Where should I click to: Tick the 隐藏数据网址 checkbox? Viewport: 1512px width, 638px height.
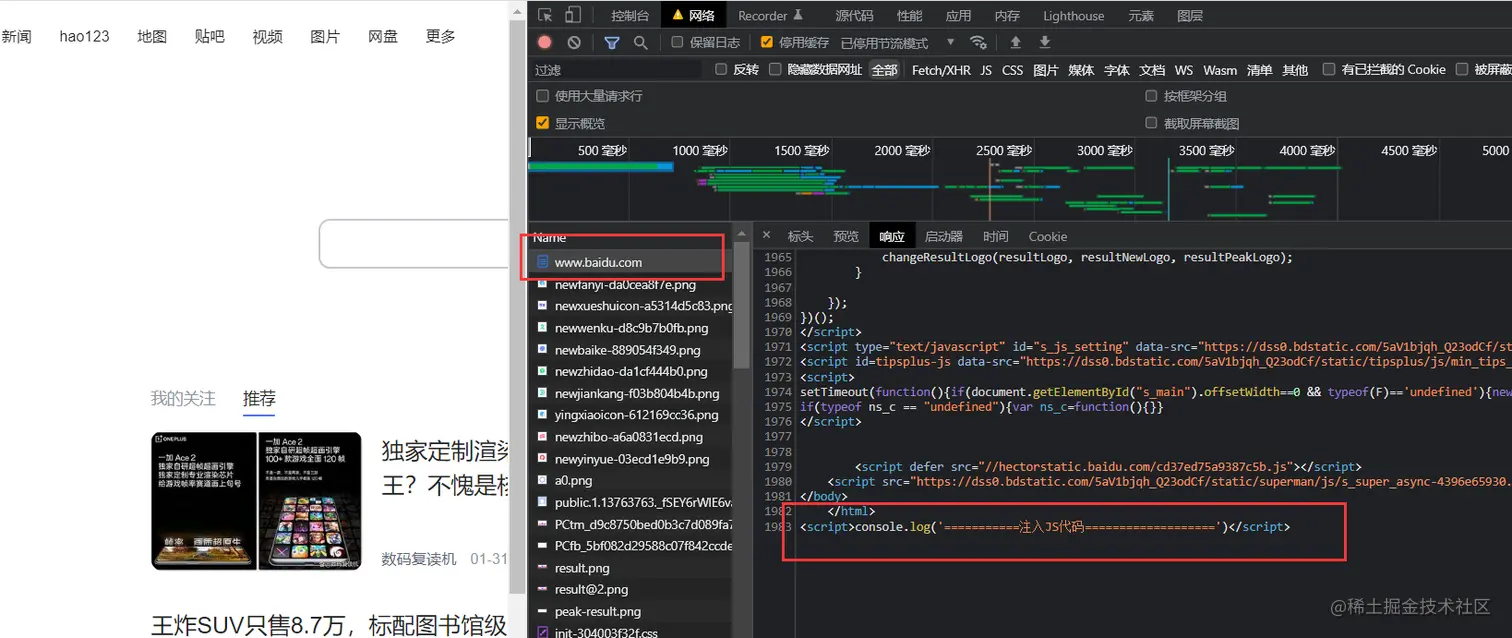(775, 69)
